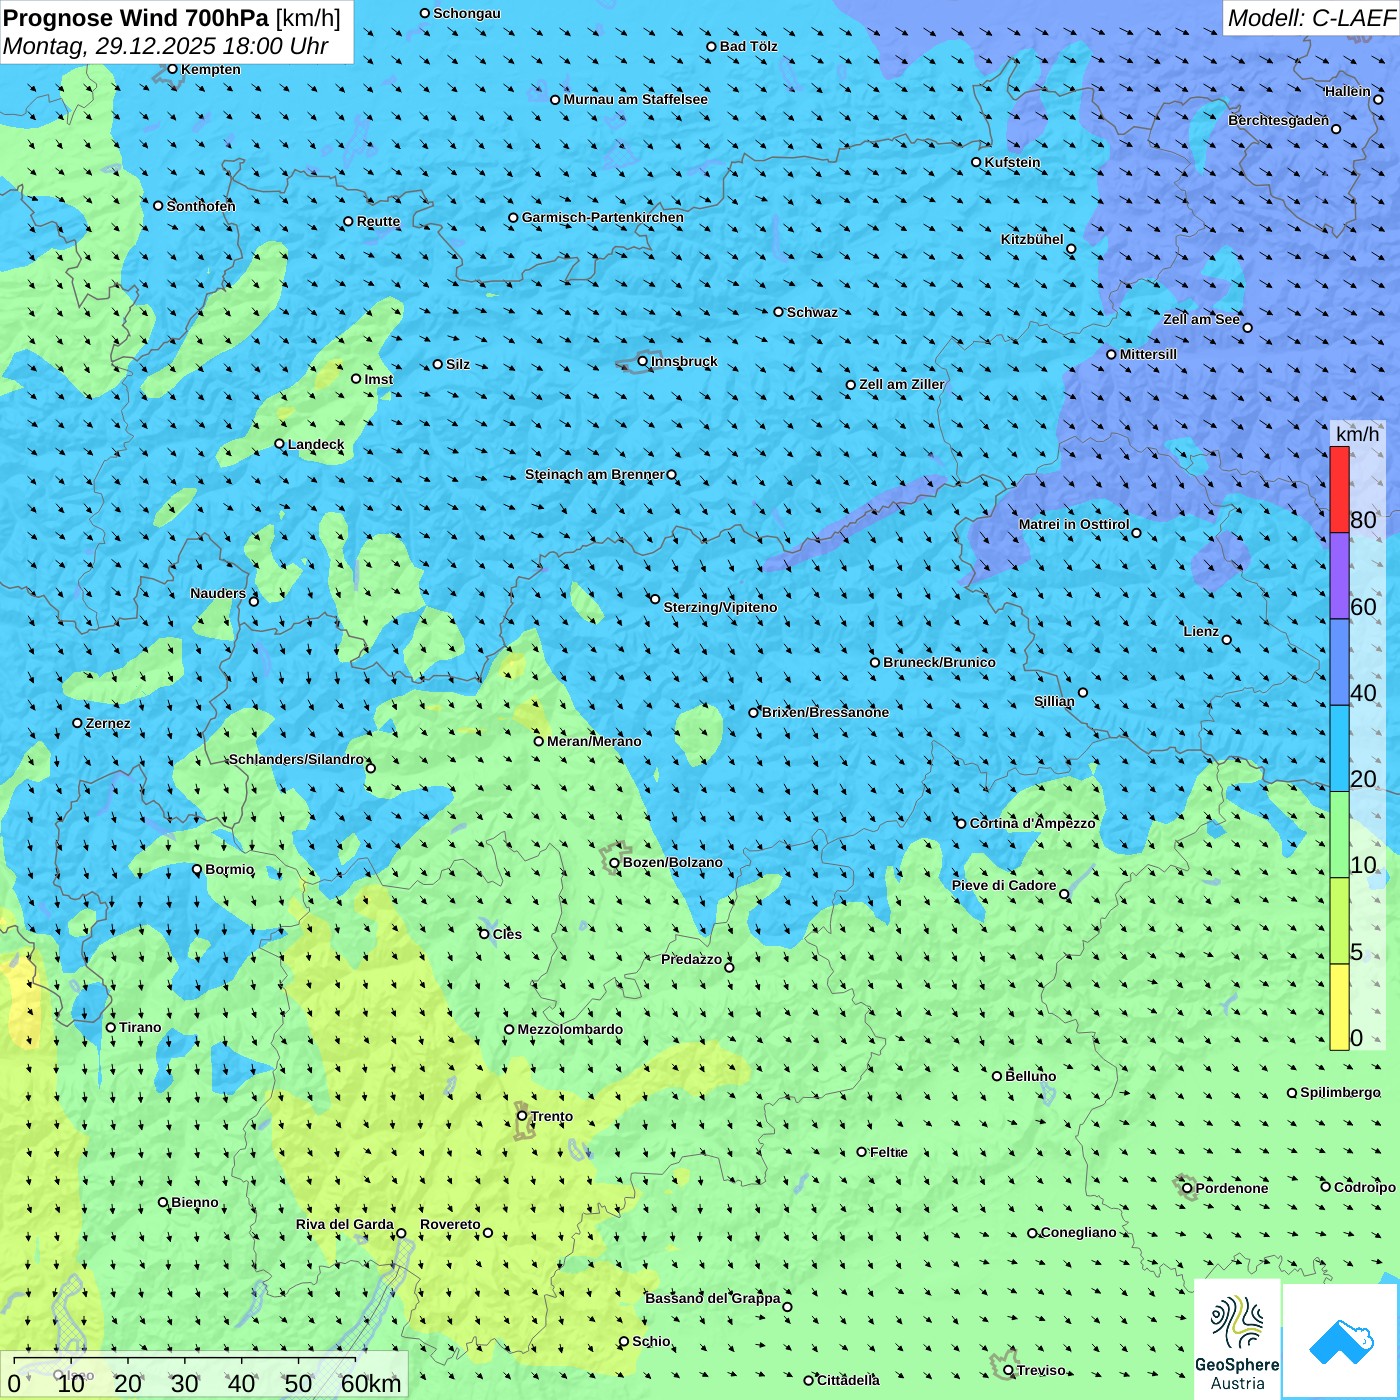The image size is (1400, 1400).
Task: Click the 'Steinach am Brenner' label
Action: tap(595, 474)
